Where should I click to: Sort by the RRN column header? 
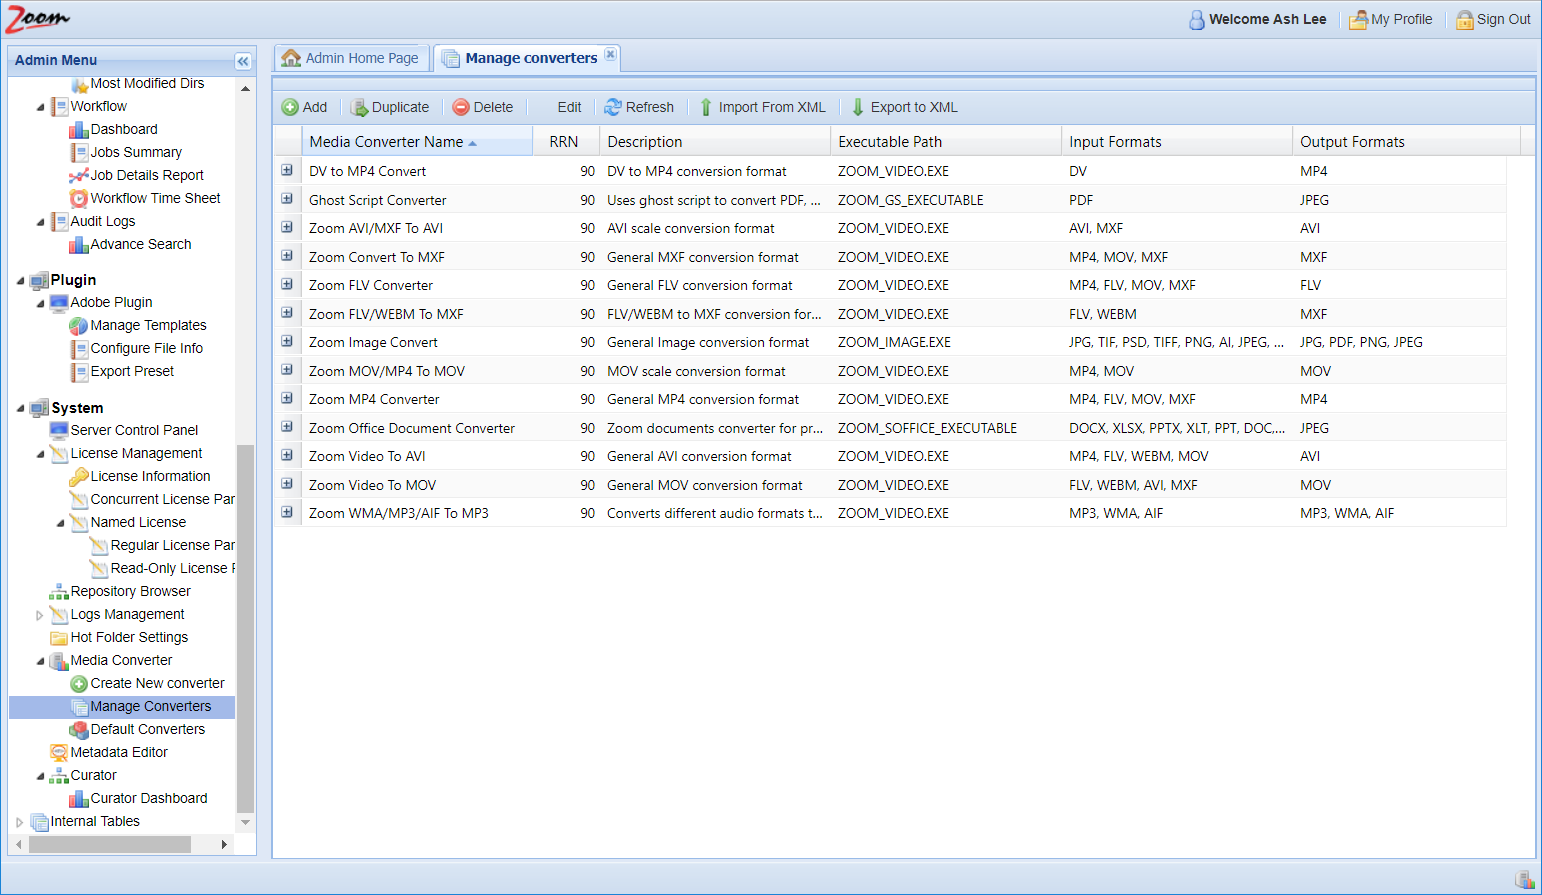point(566,142)
